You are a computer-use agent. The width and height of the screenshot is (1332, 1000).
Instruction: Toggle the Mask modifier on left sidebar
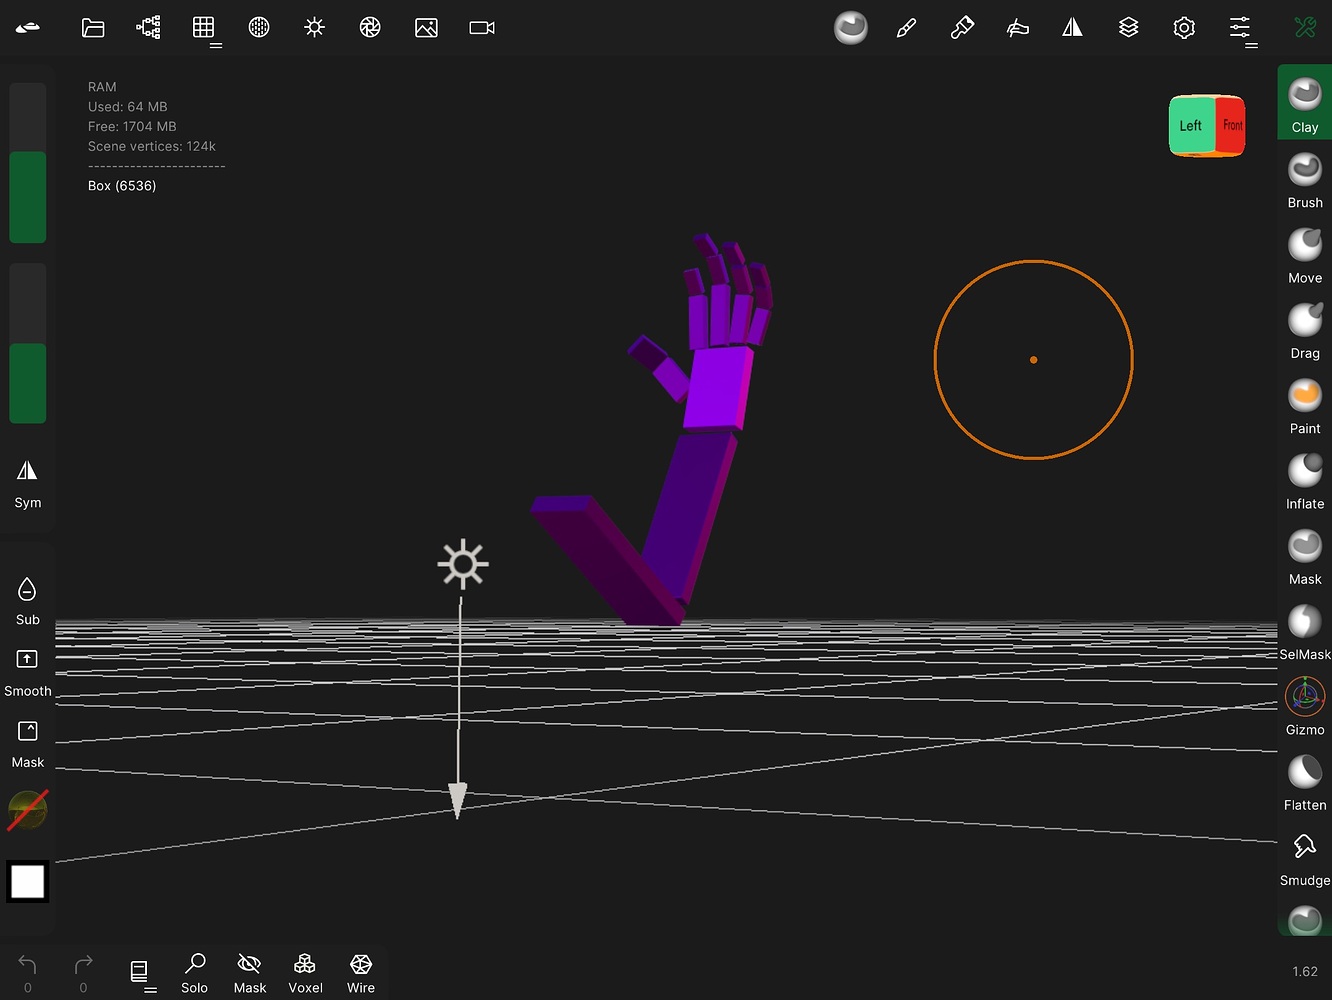pyautogui.click(x=28, y=745)
